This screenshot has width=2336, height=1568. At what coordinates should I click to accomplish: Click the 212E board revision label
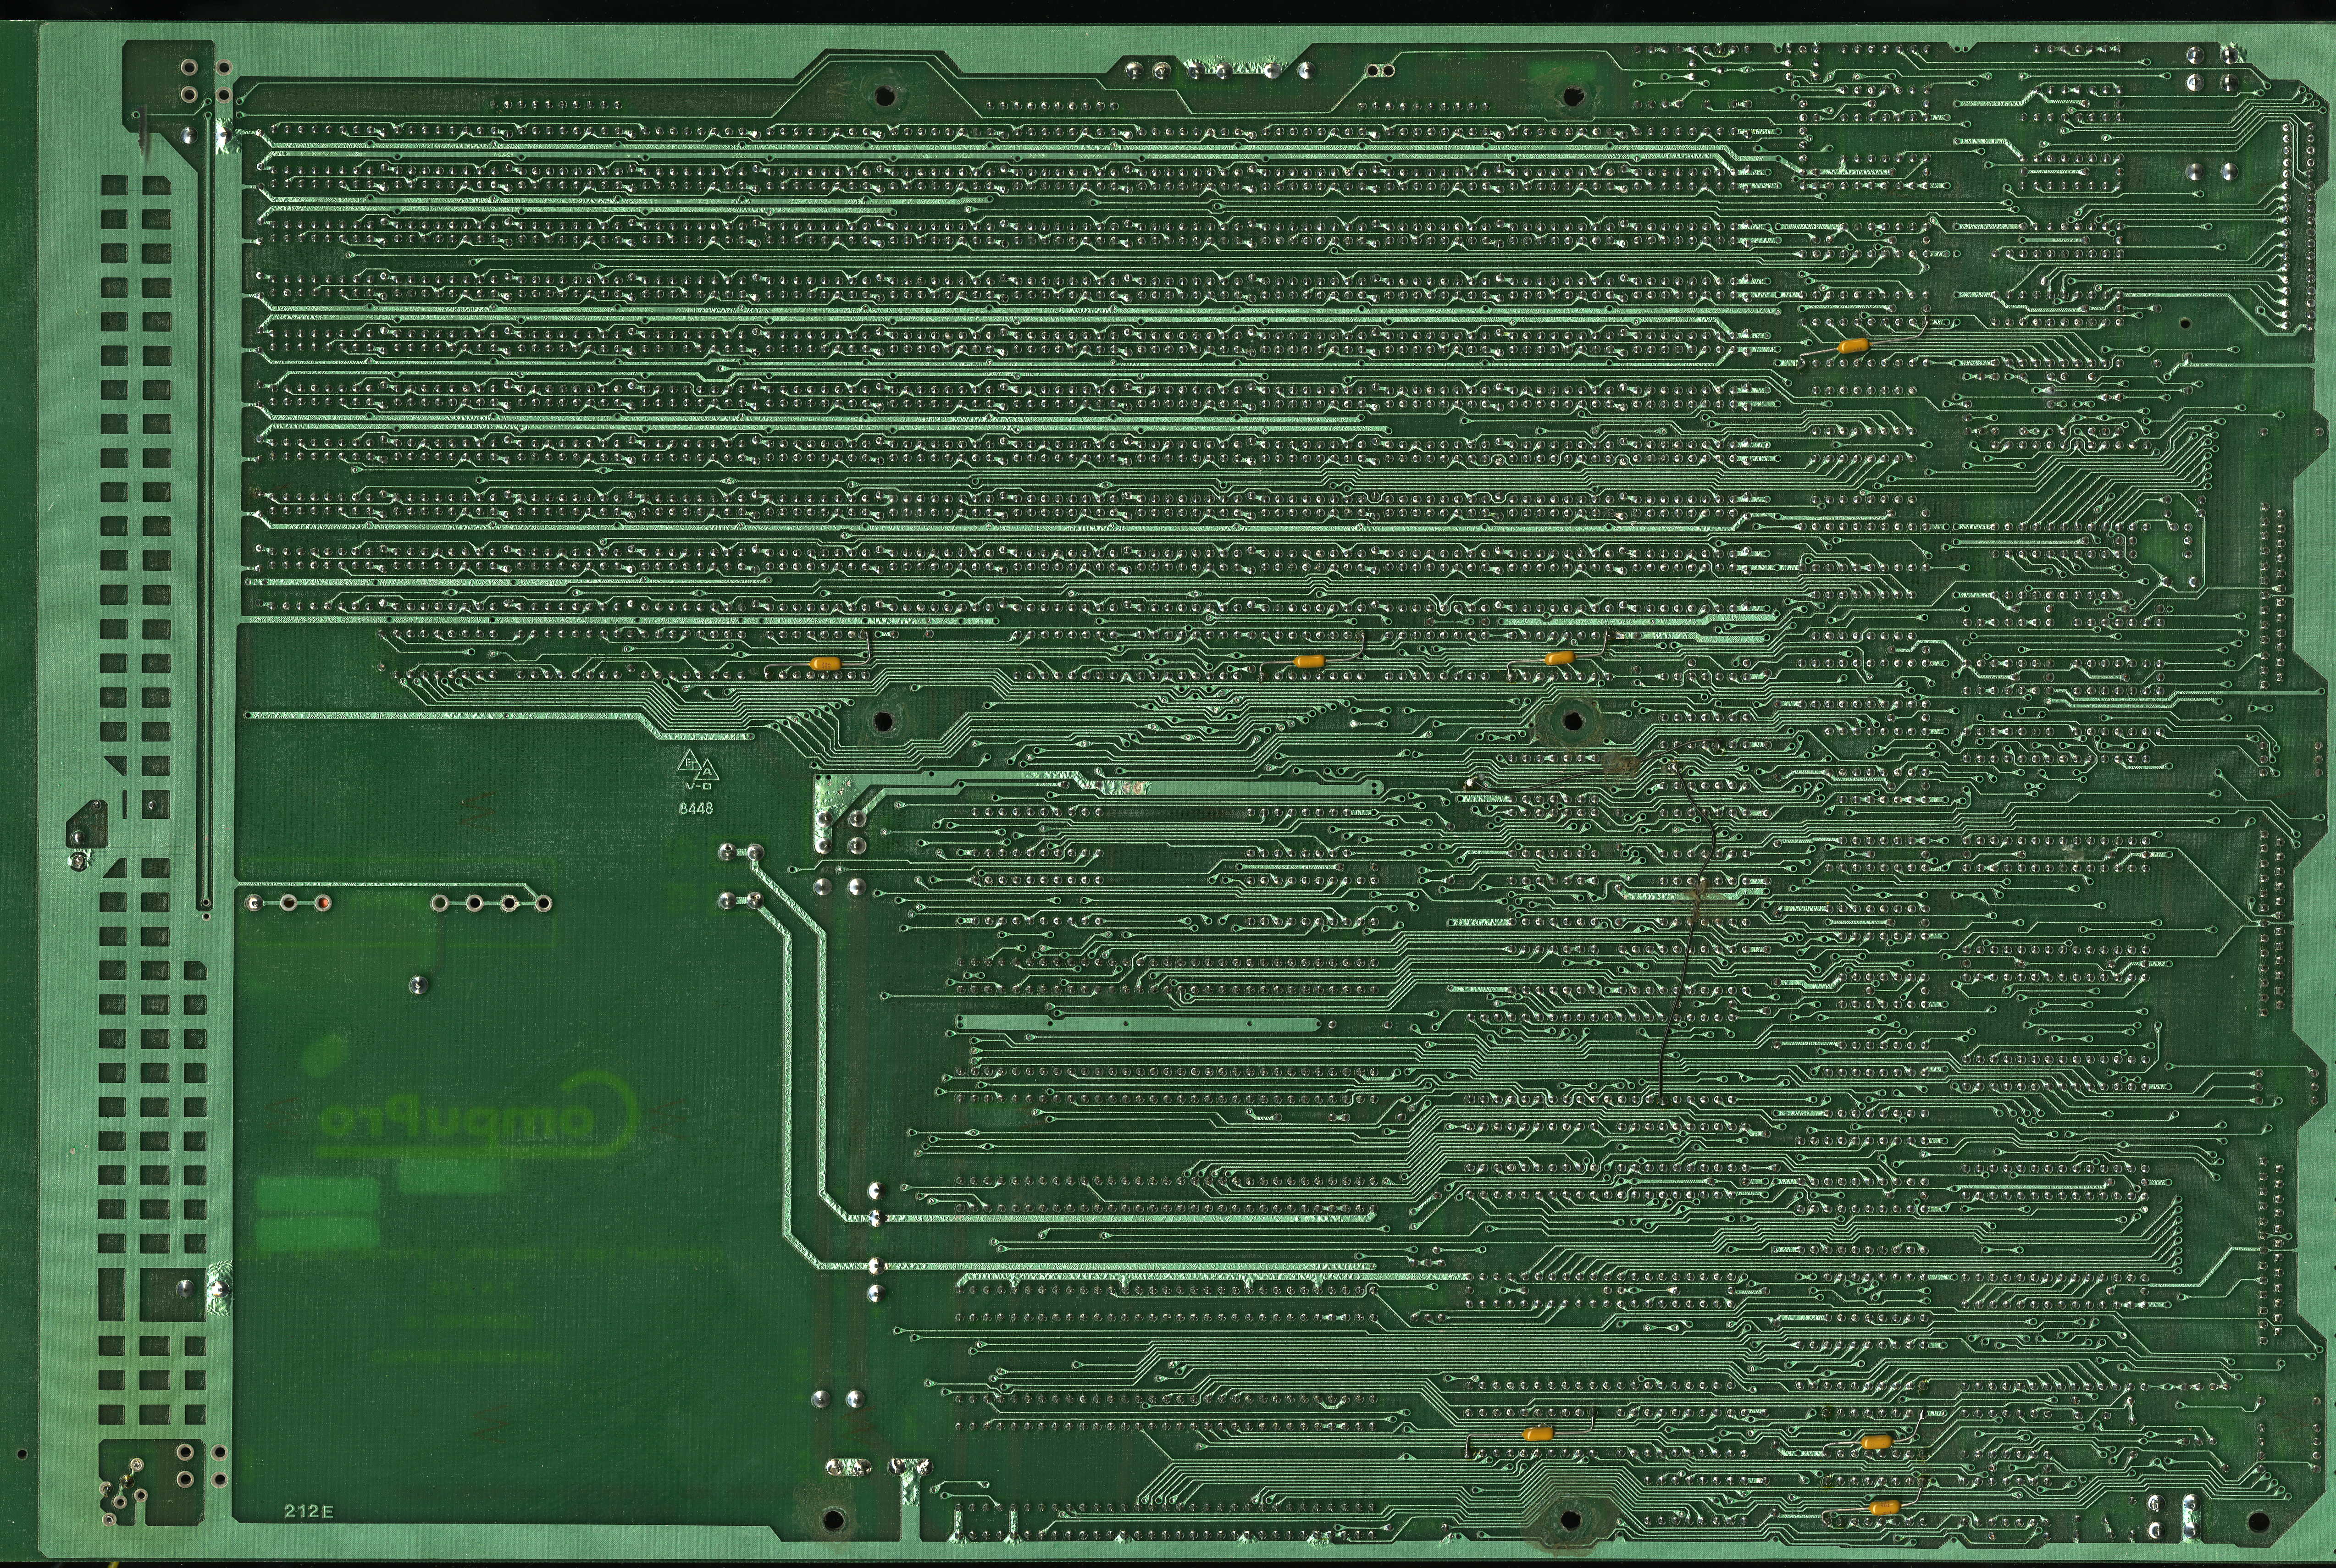click(308, 1511)
